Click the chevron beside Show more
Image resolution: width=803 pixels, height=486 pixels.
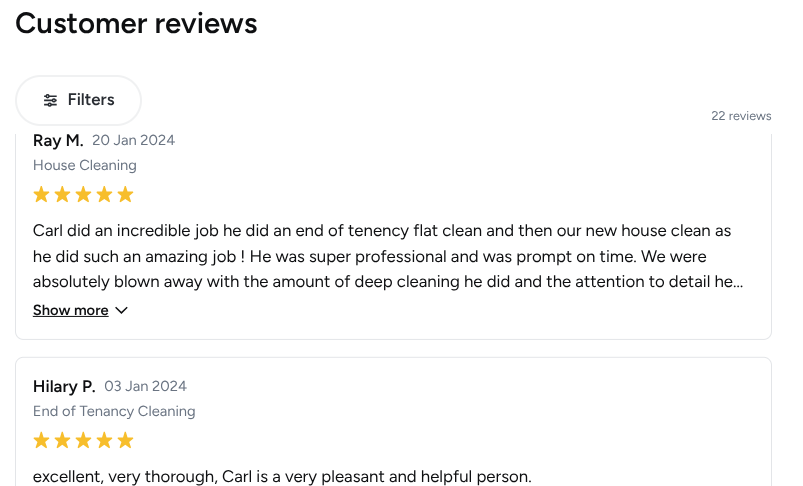tap(121, 310)
